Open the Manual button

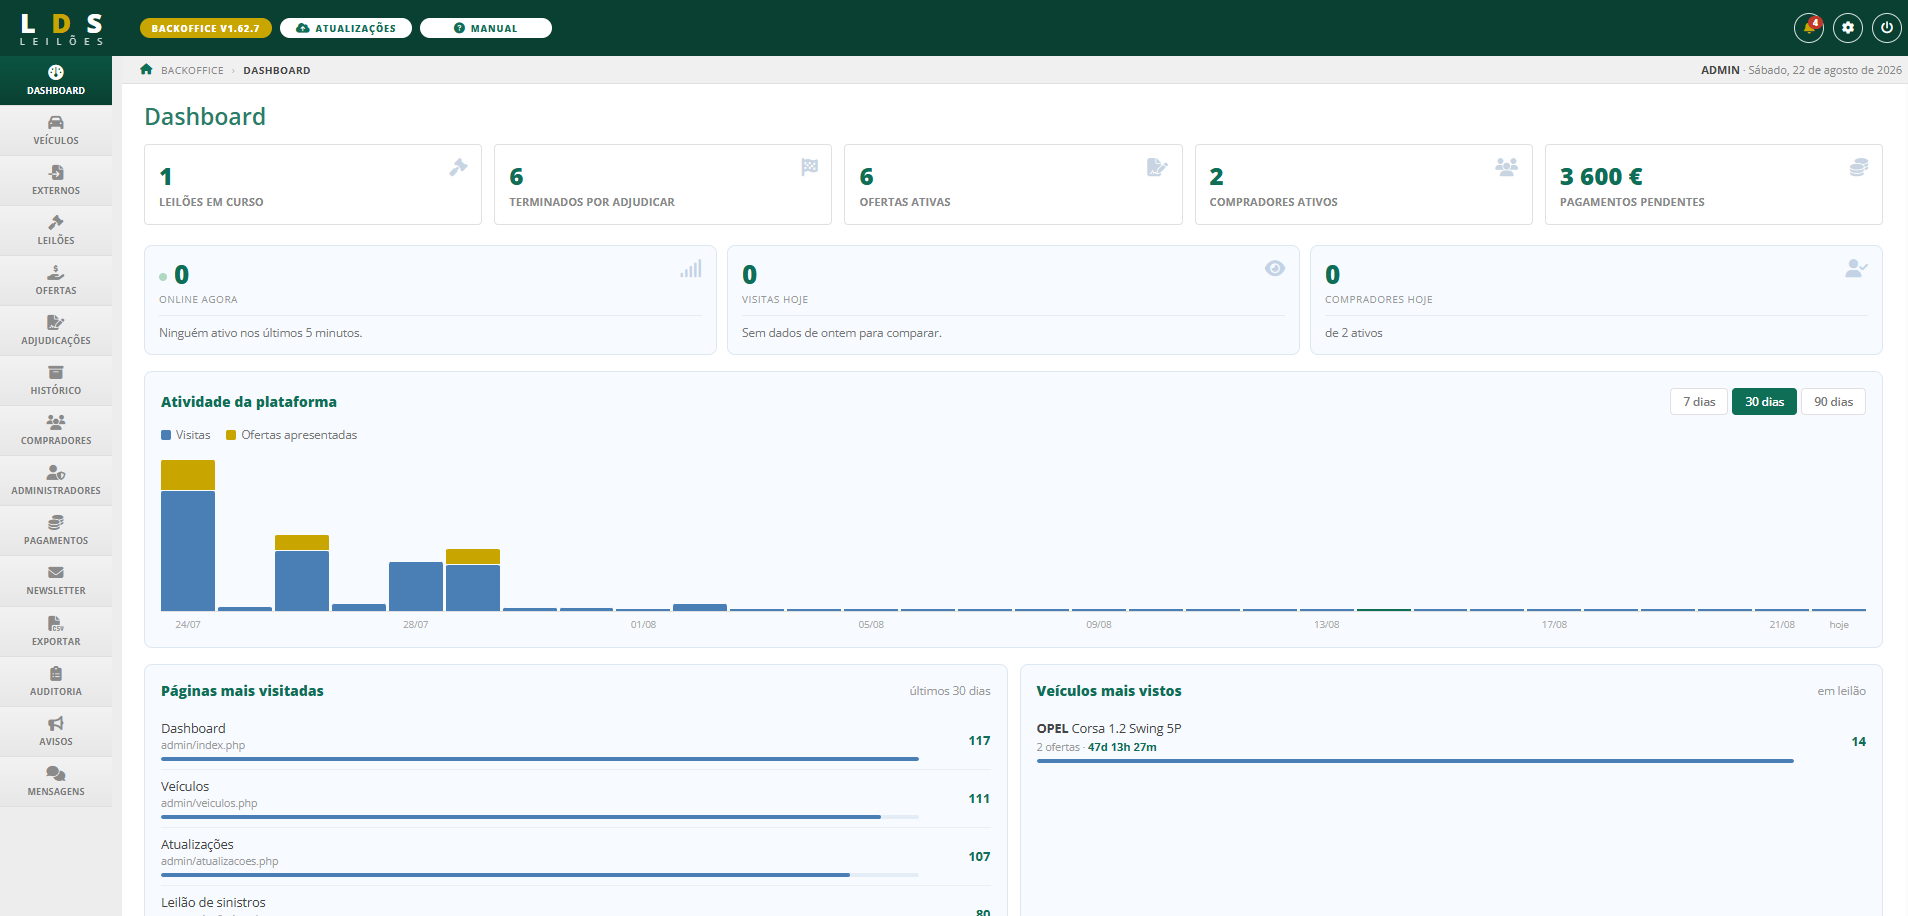coord(486,28)
